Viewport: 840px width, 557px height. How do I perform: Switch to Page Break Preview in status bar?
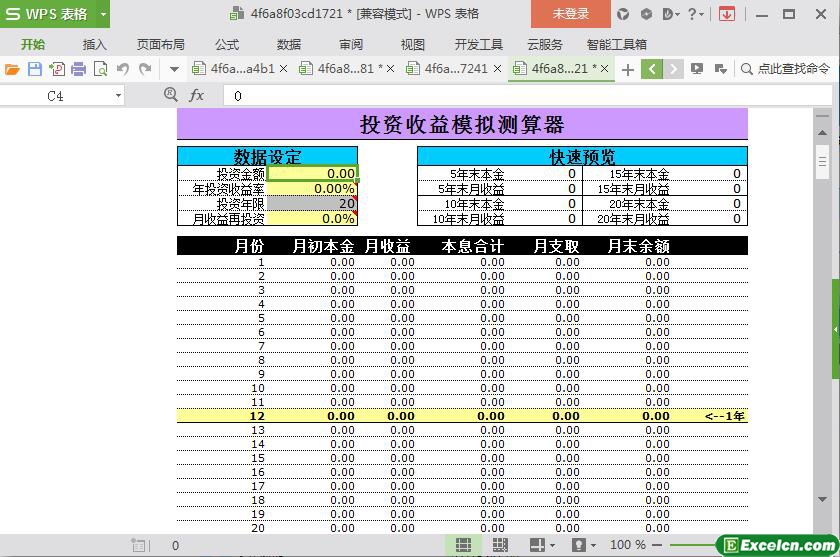tap(500, 545)
